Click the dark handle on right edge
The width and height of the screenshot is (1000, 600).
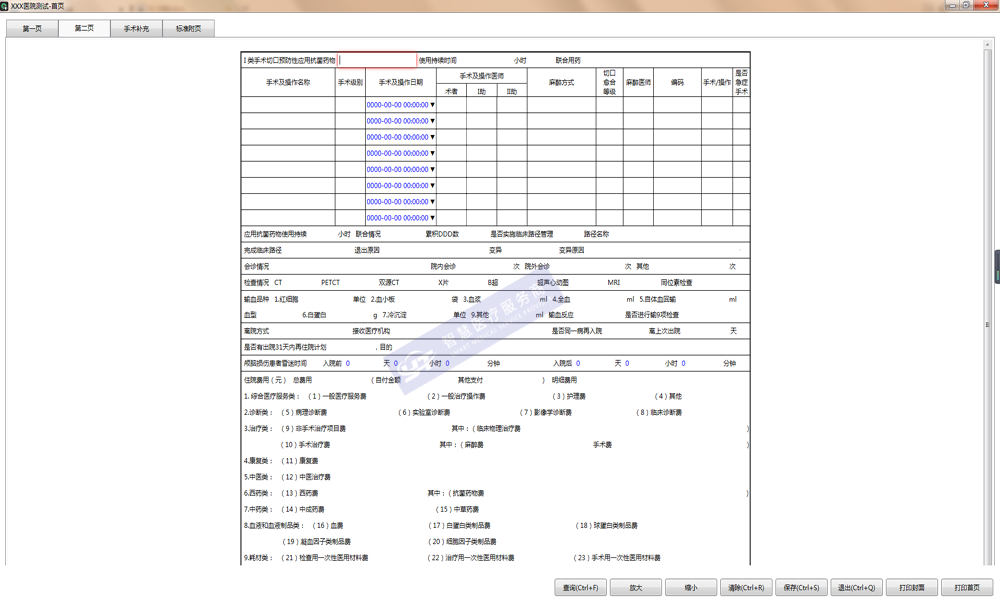(996, 266)
